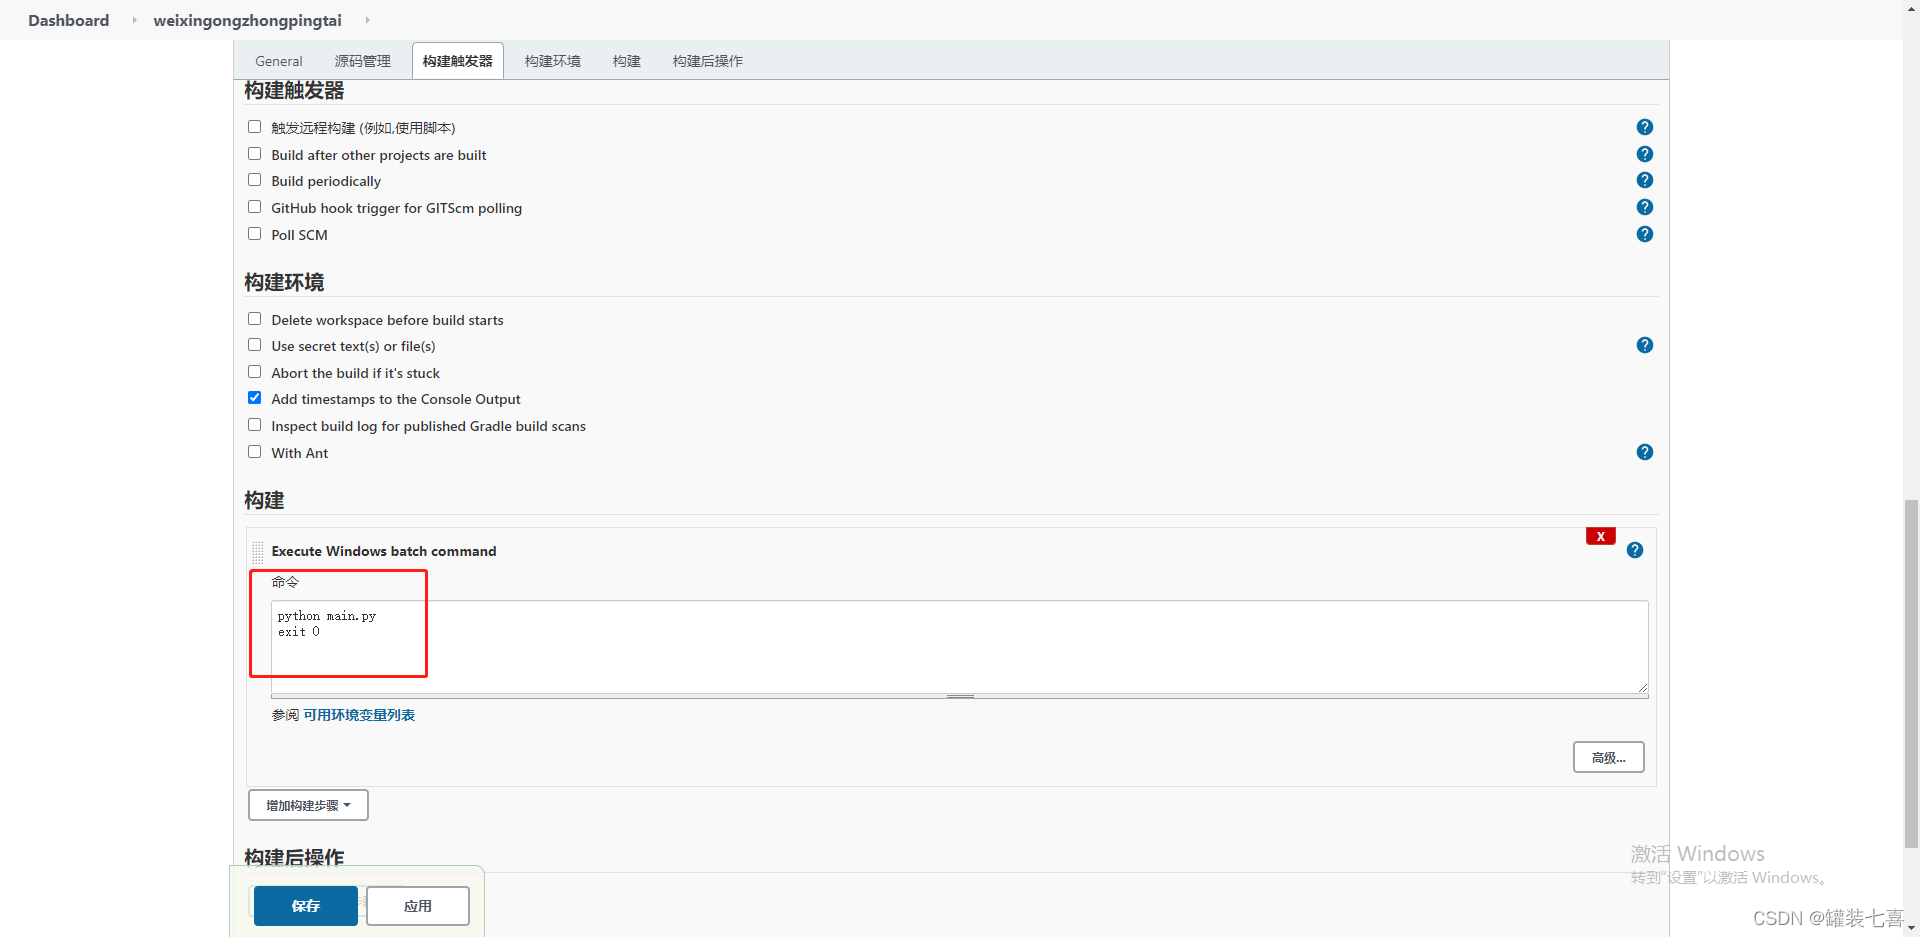Click inside the batch command textarea
This screenshot has width=1920, height=937.
click(x=959, y=647)
